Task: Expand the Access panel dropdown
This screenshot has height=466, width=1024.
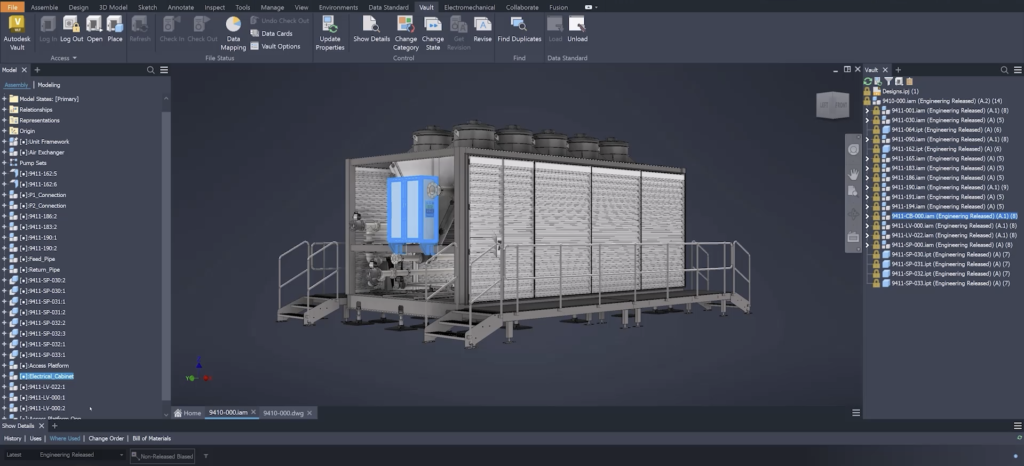Action: point(74,58)
